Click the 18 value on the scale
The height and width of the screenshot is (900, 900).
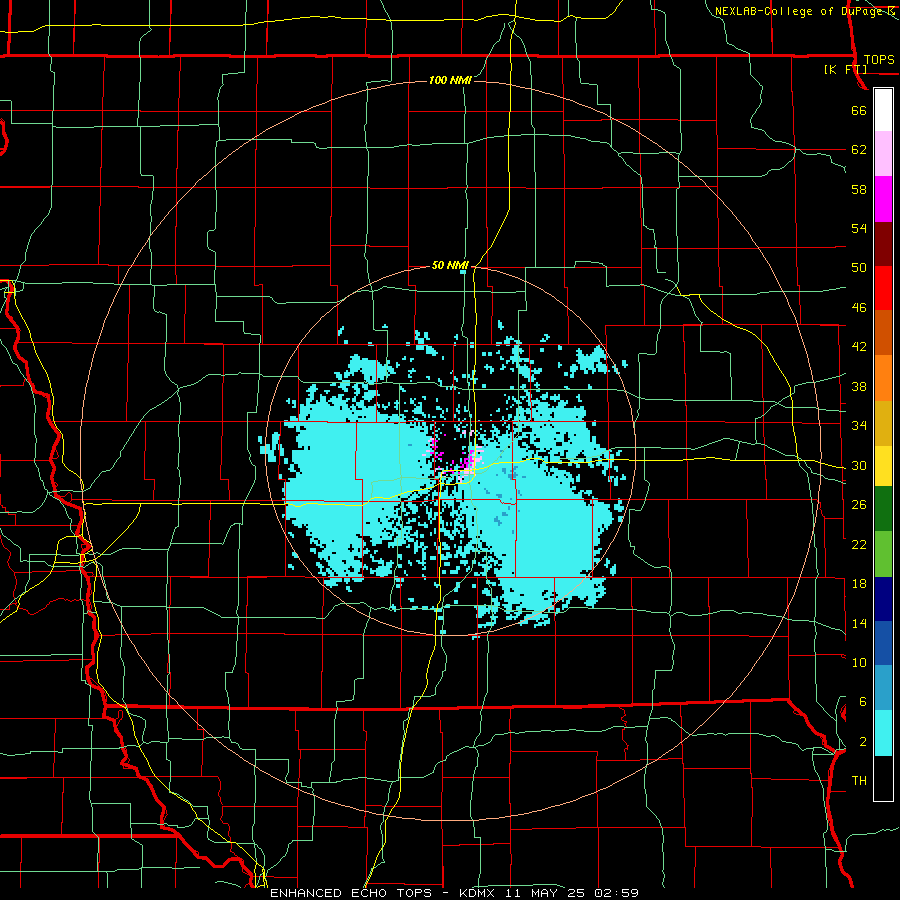pos(859,584)
